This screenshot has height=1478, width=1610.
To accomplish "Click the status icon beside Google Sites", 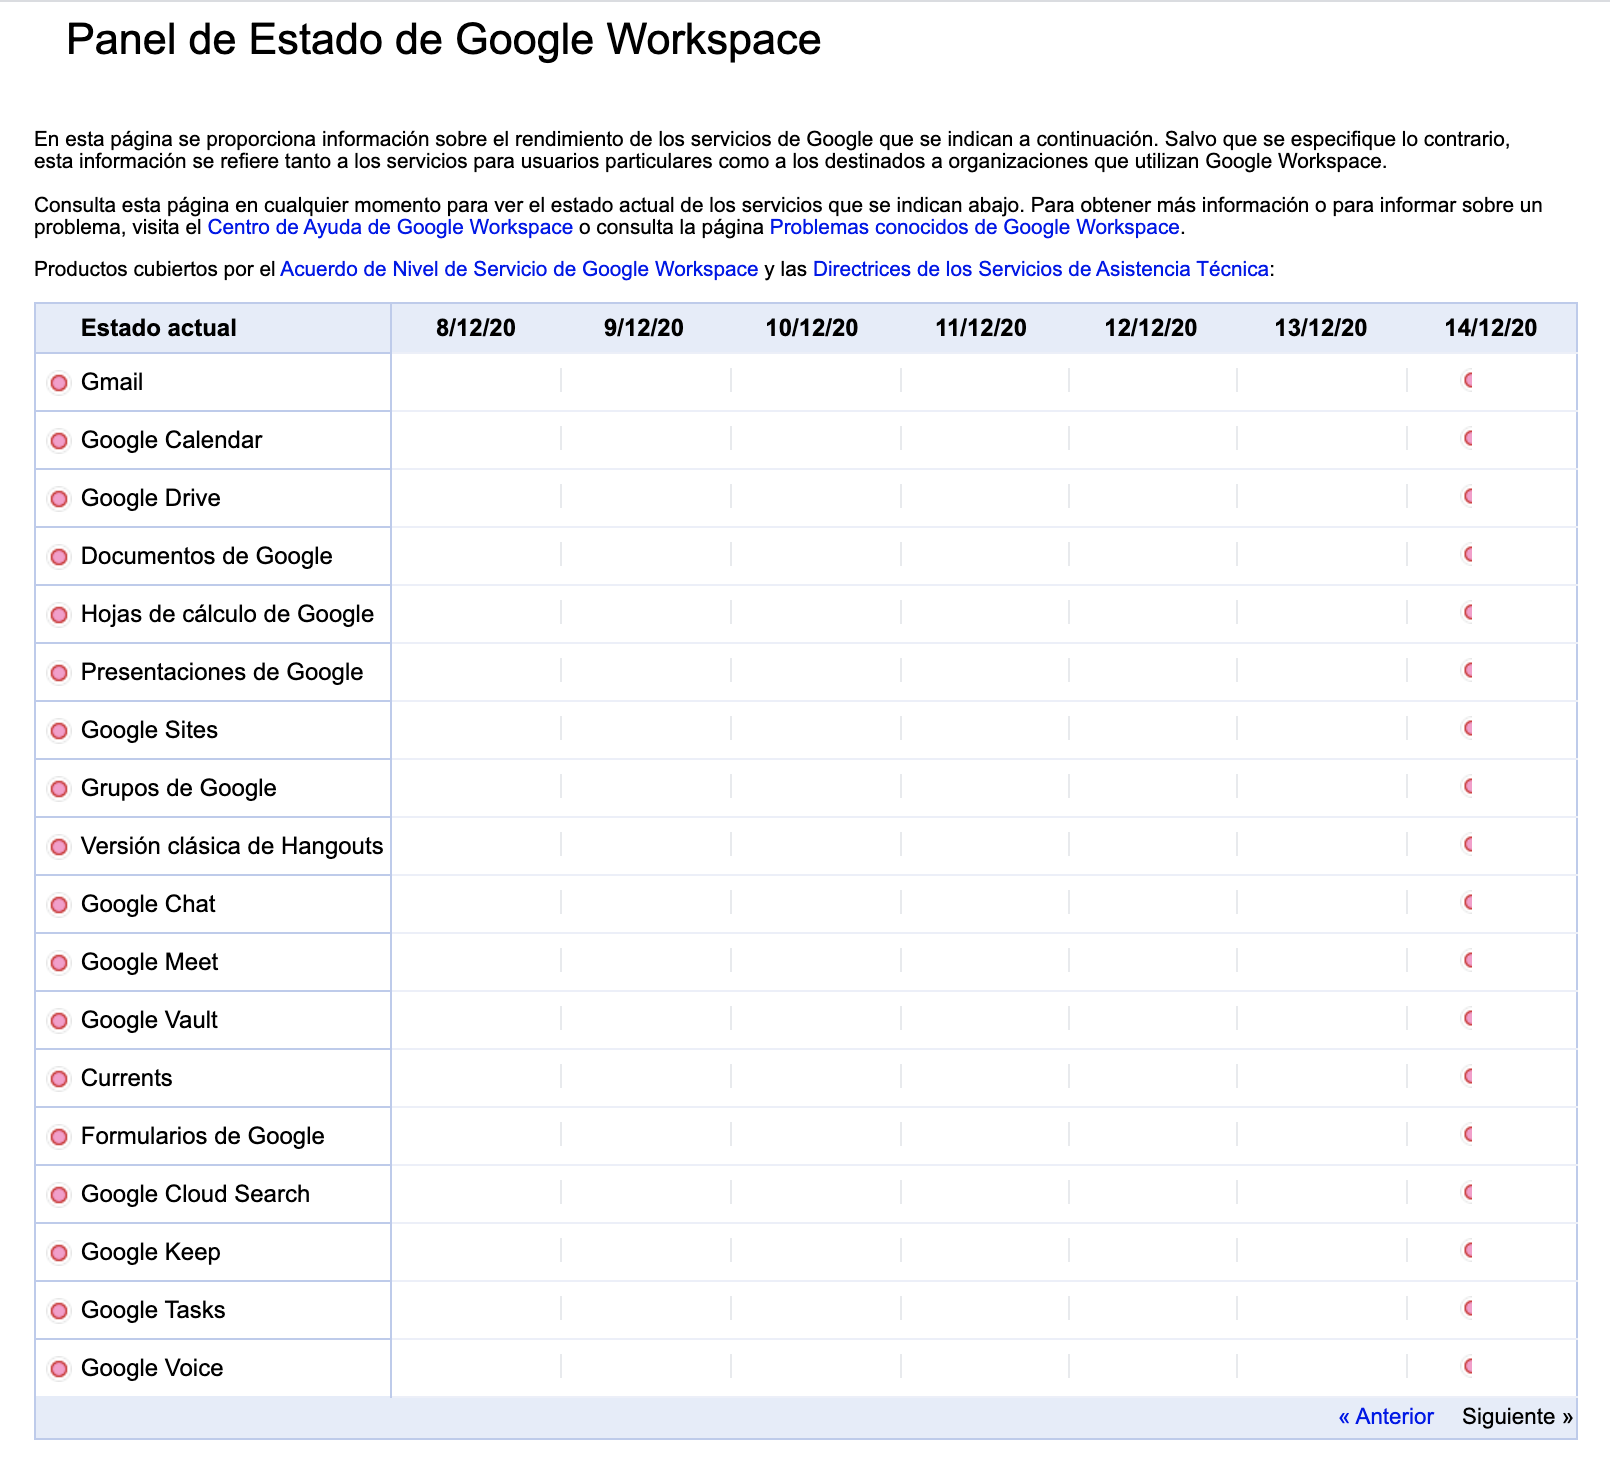I will coord(59,731).
